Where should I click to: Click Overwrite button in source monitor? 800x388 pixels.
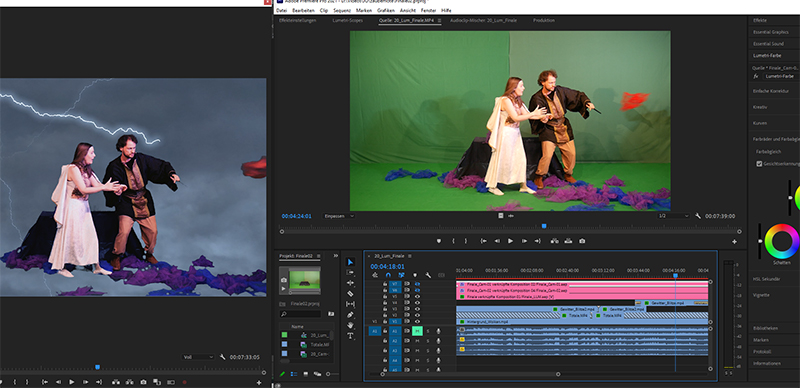point(568,241)
